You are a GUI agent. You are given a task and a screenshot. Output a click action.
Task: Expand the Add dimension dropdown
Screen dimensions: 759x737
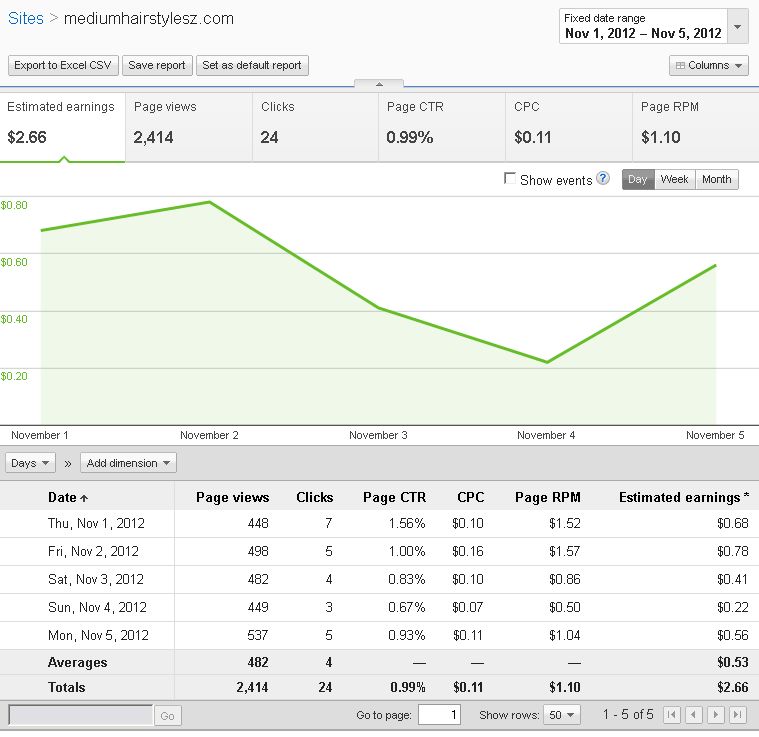click(x=130, y=463)
